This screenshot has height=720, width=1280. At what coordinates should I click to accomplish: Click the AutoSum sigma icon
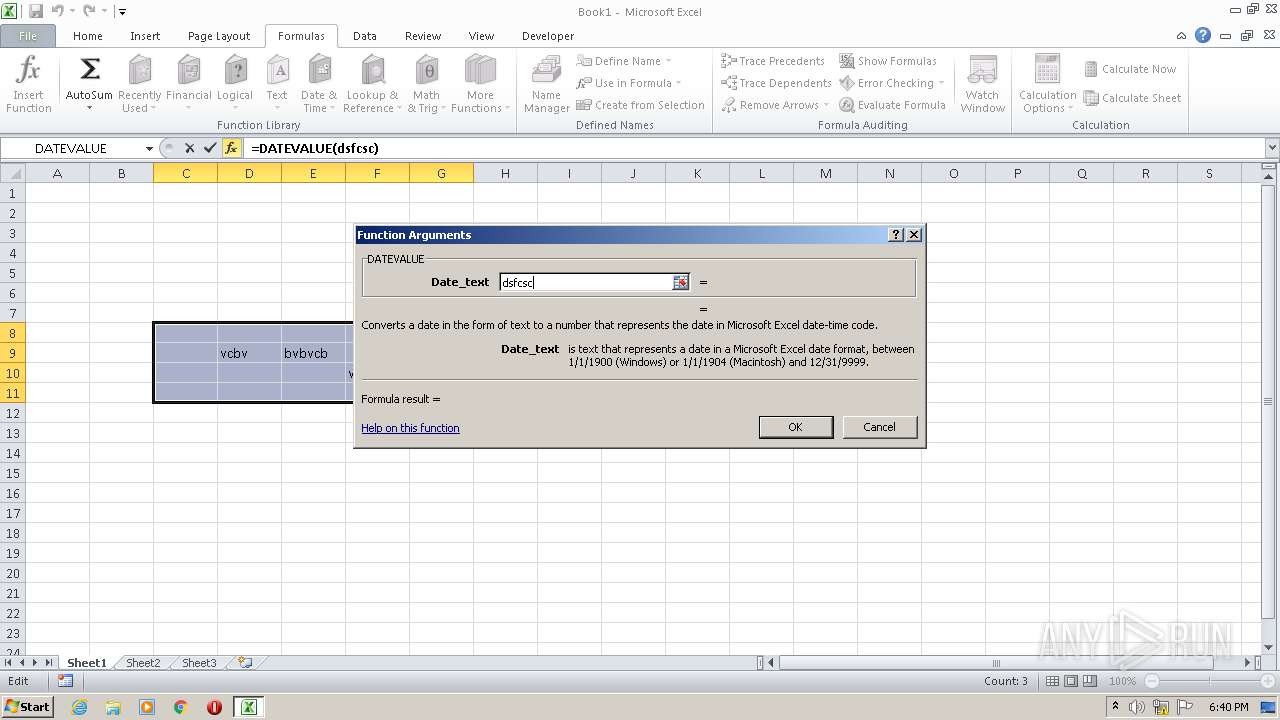(89, 69)
